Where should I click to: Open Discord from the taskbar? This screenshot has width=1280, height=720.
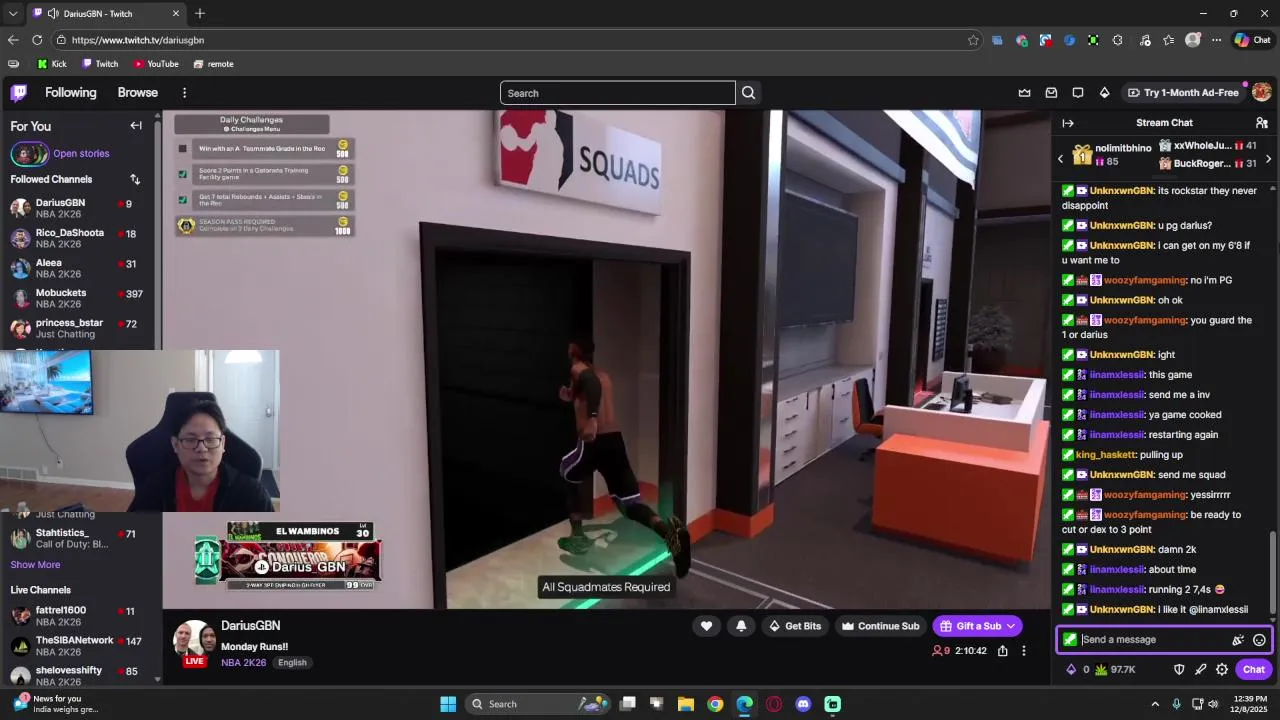(803, 704)
